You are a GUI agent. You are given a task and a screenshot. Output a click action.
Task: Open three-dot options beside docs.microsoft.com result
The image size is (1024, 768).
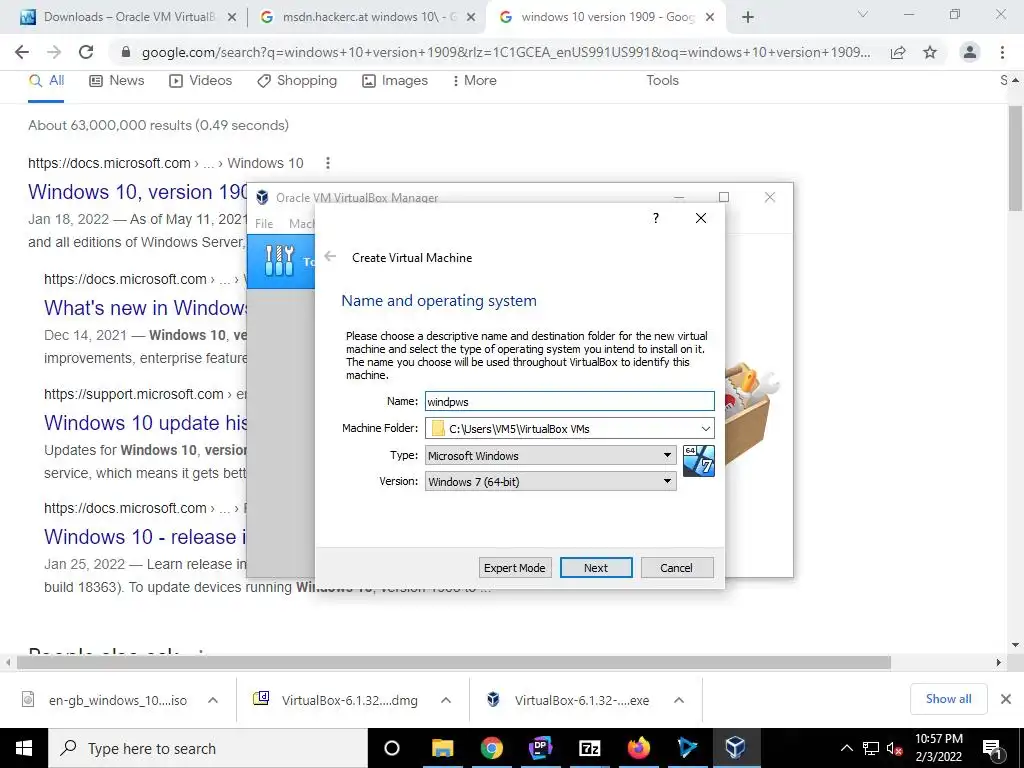(328, 163)
